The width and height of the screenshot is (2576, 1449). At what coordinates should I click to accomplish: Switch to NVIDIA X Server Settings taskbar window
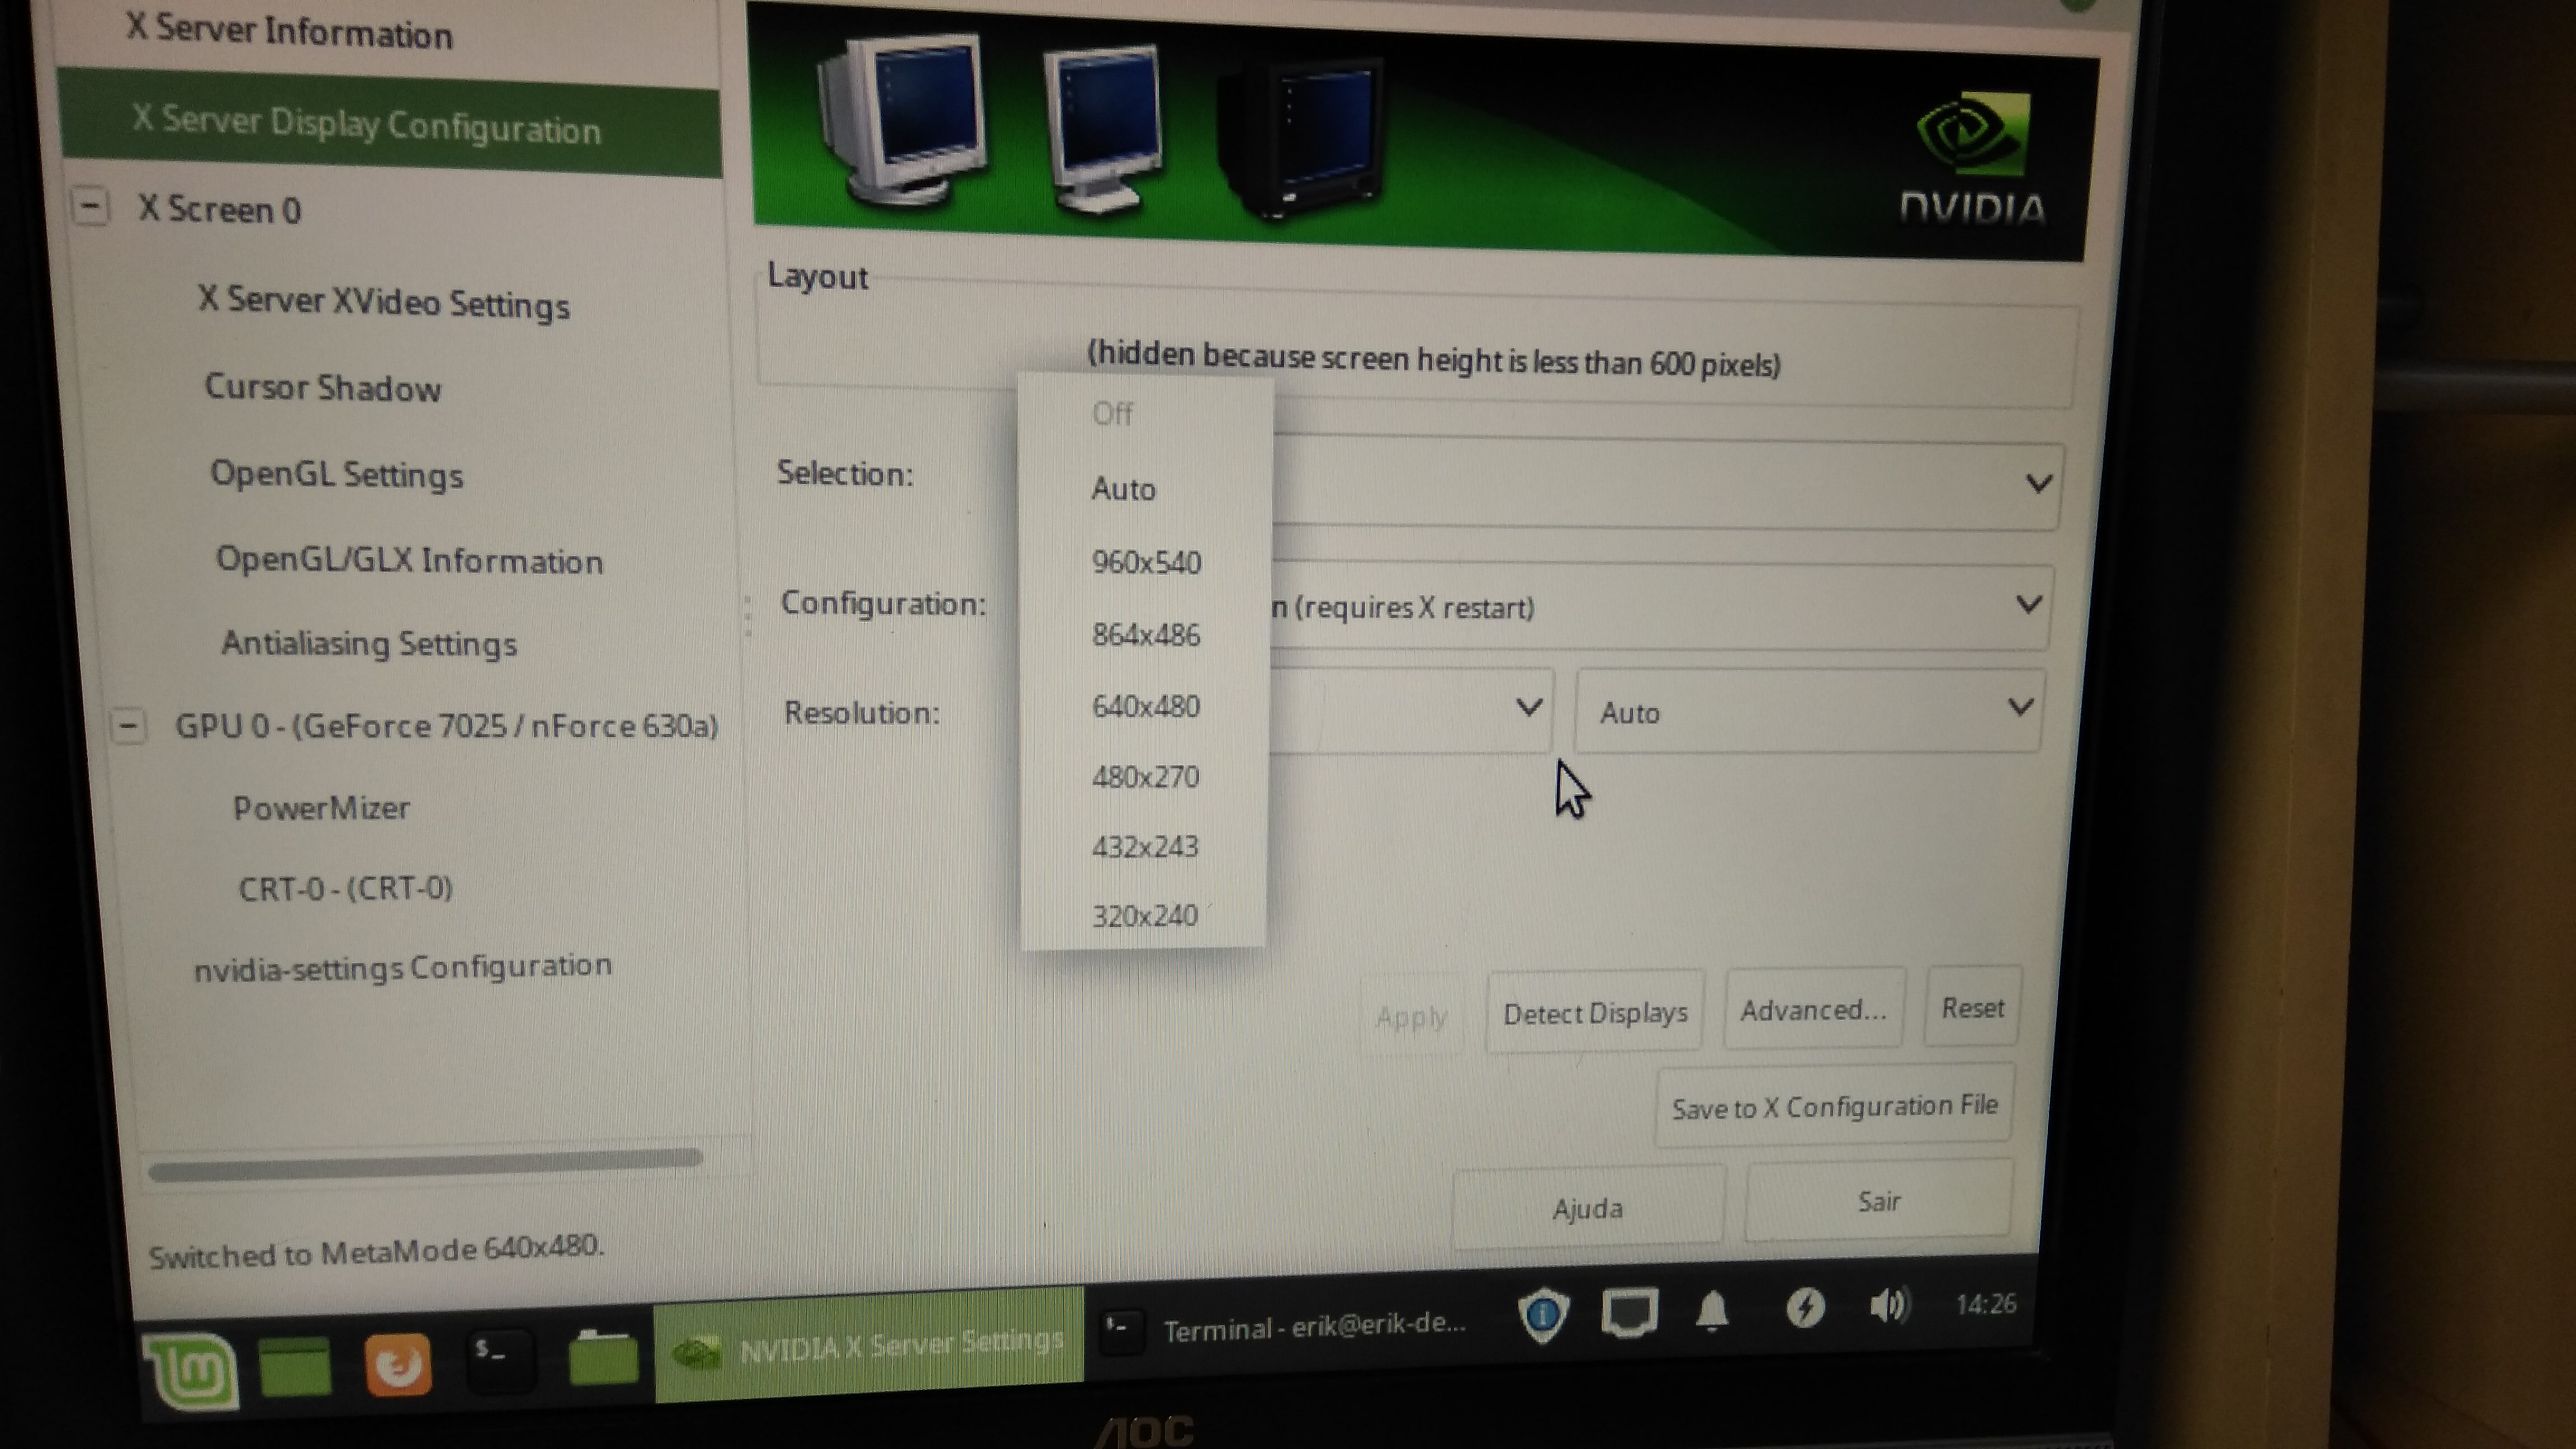coord(868,1346)
